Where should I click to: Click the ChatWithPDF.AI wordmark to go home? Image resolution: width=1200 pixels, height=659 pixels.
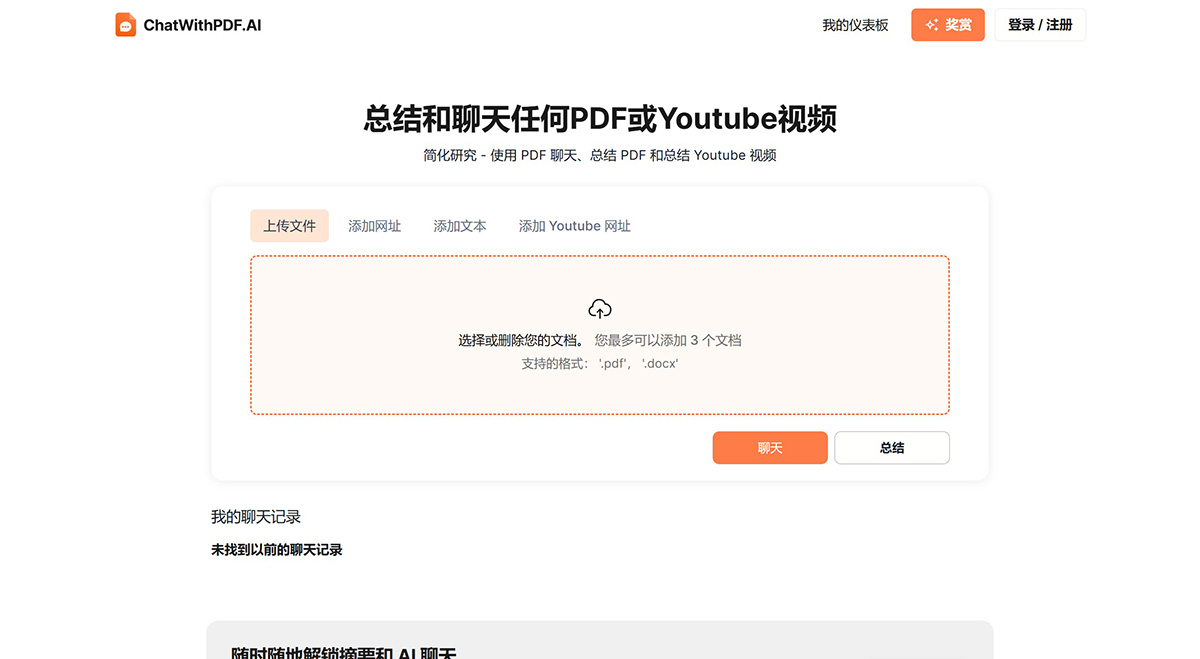[200, 24]
